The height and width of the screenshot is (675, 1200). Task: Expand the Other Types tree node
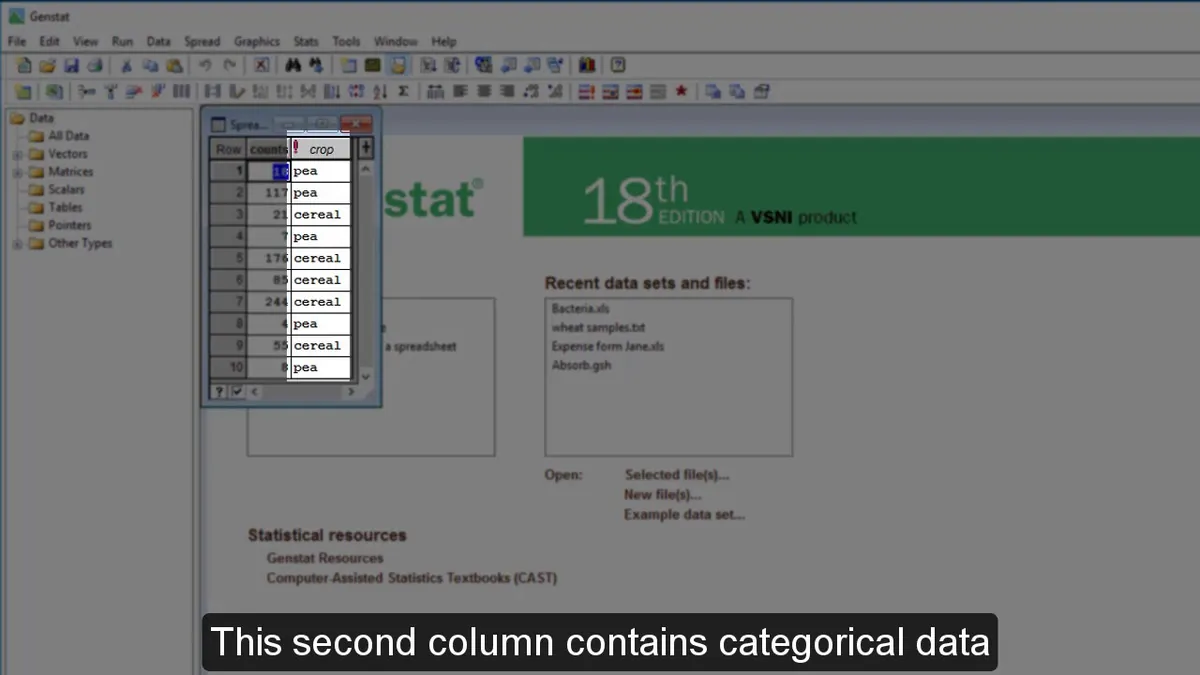coord(17,244)
